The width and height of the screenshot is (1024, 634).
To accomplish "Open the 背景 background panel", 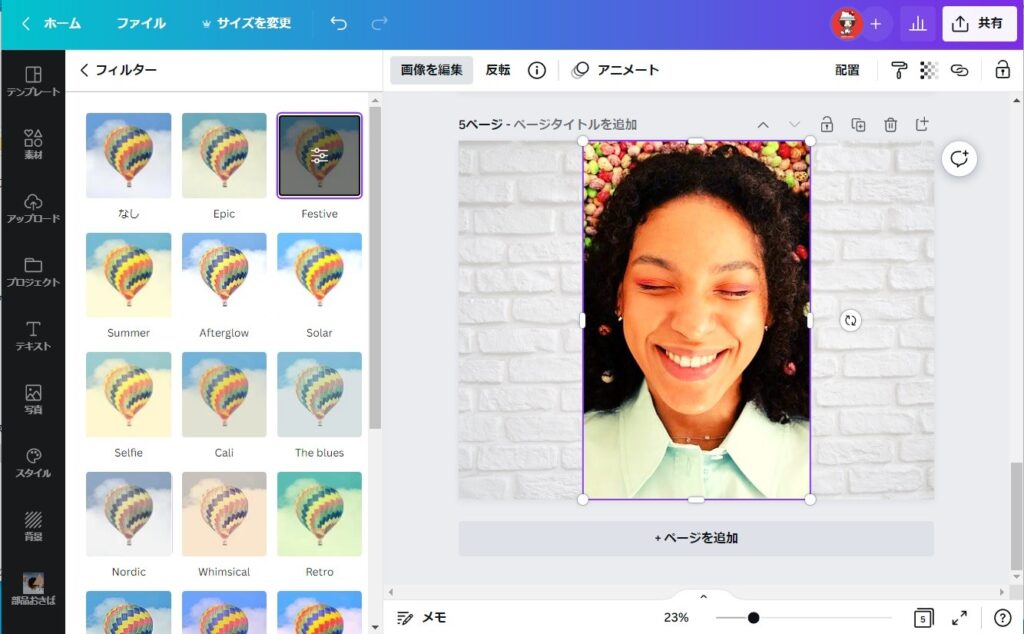I will coord(33,526).
